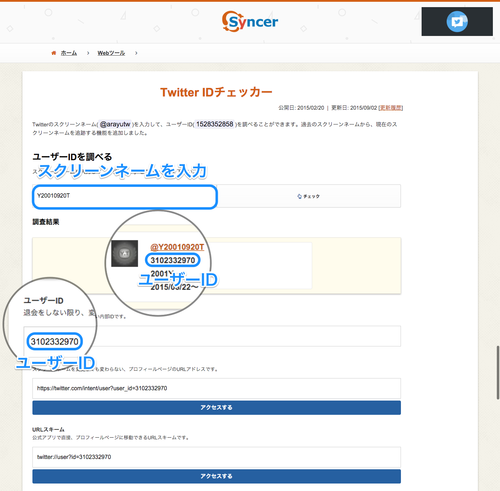Click the page's vertical scrollbar thumb
This screenshot has width=500, height=491.
(x=498, y=372)
